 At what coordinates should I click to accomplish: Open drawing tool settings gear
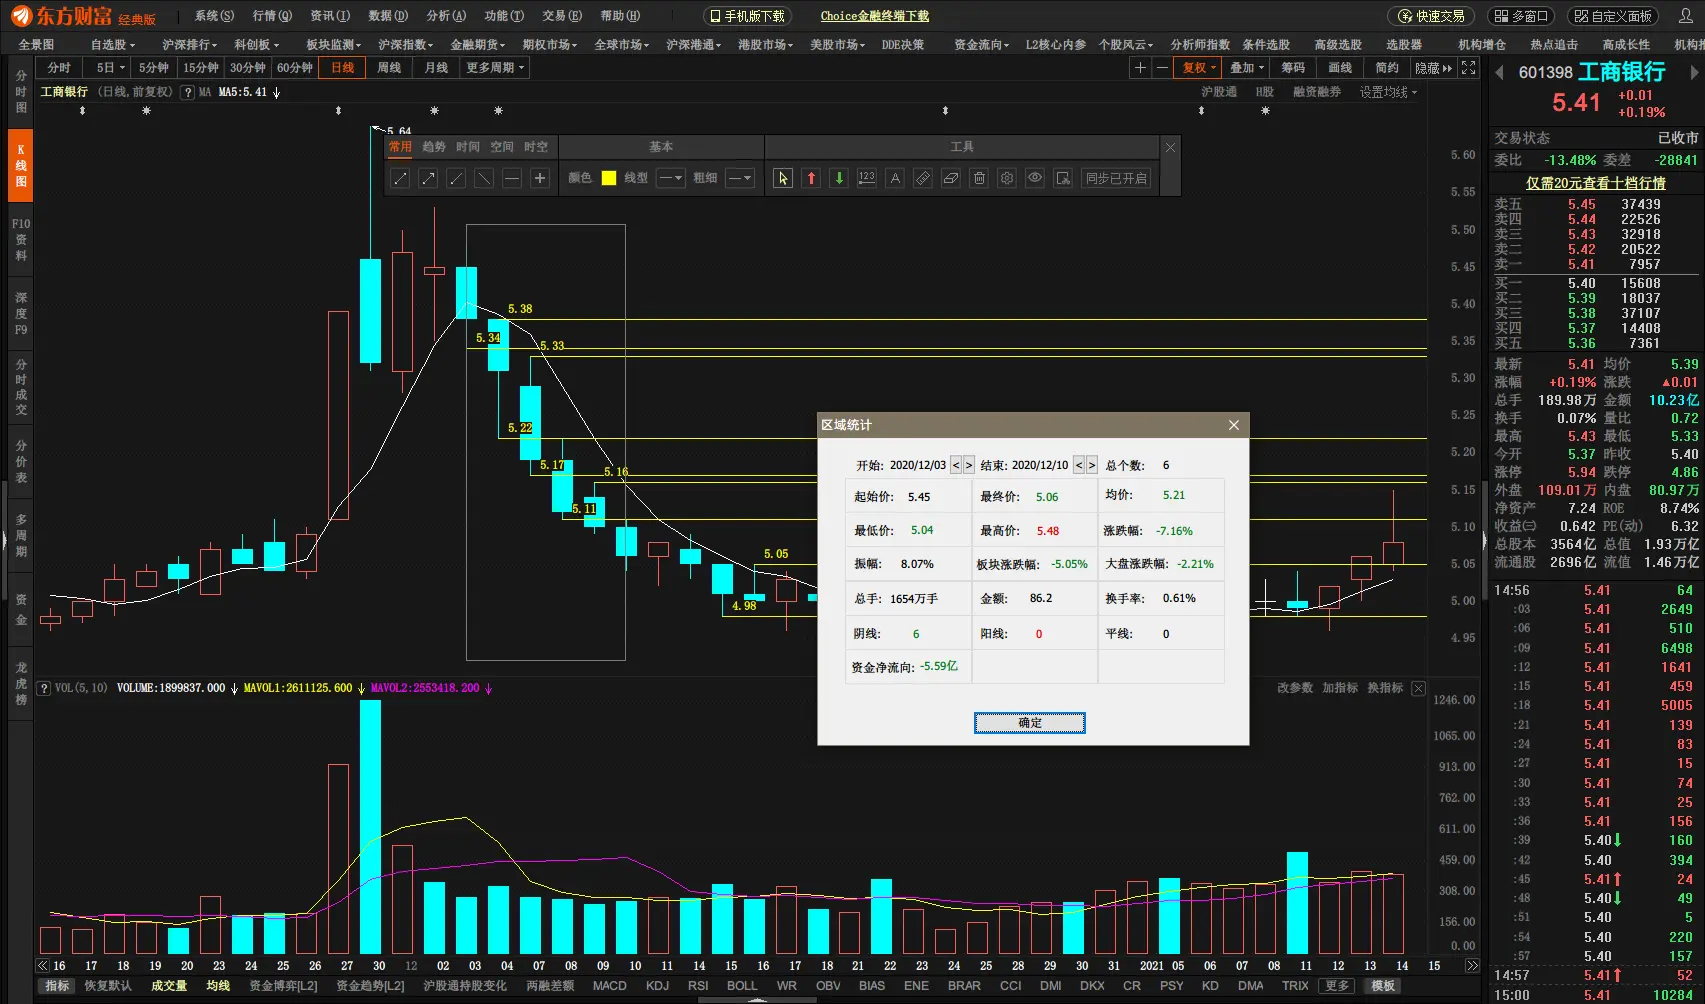1007,178
